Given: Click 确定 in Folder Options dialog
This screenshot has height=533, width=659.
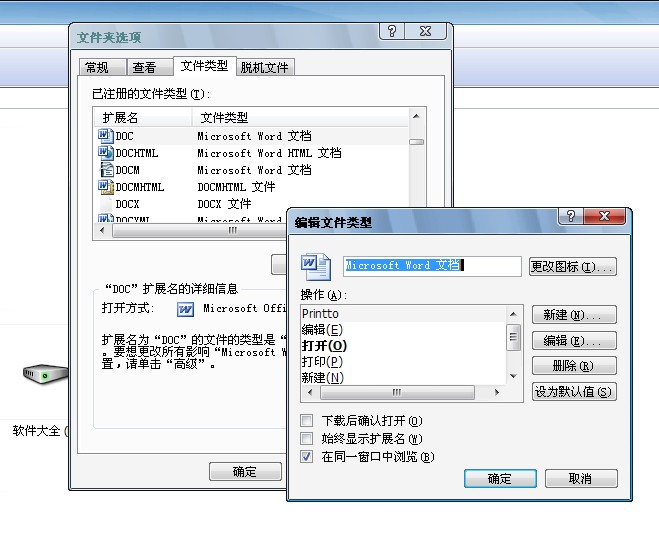Looking at the screenshot, I should [x=245, y=472].
